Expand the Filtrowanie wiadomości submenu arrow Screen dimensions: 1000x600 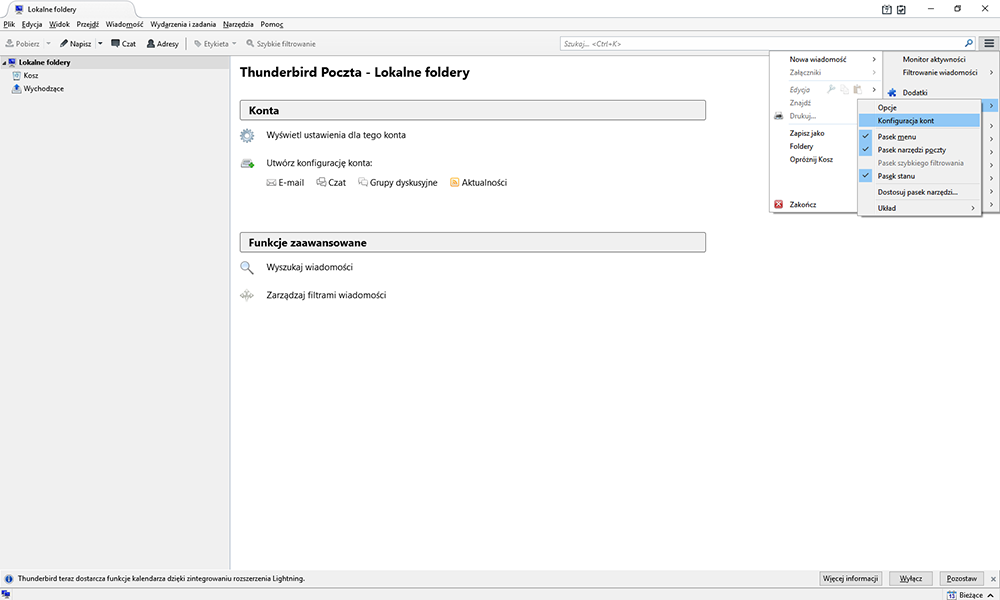(991, 73)
